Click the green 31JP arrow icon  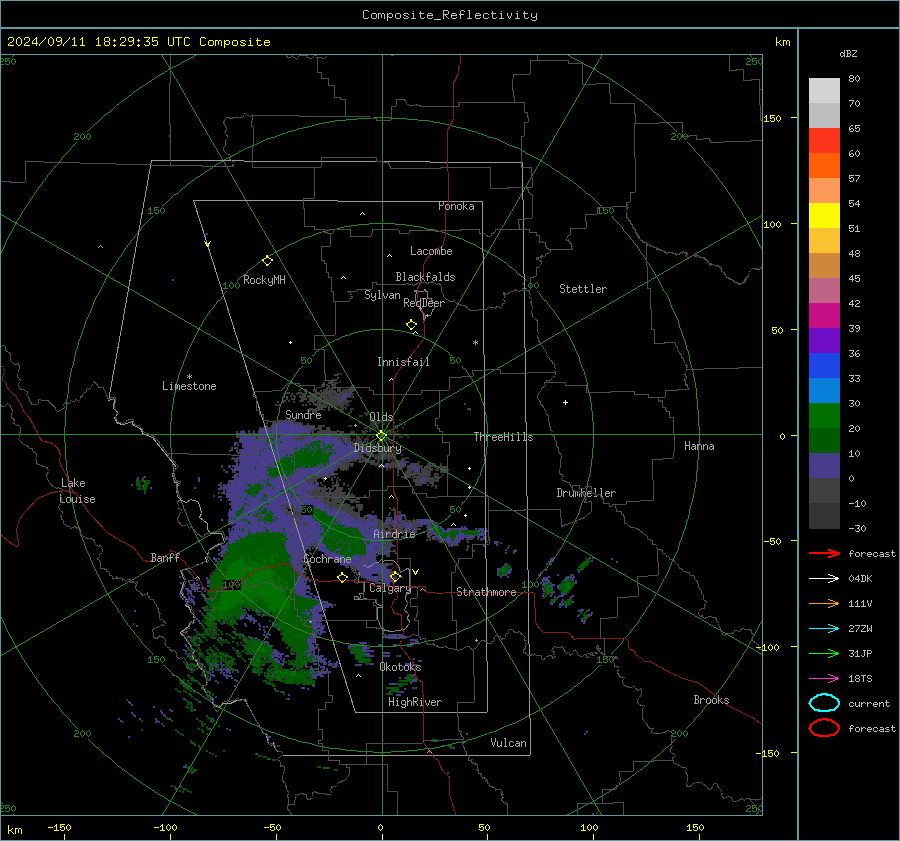[824, 653]
